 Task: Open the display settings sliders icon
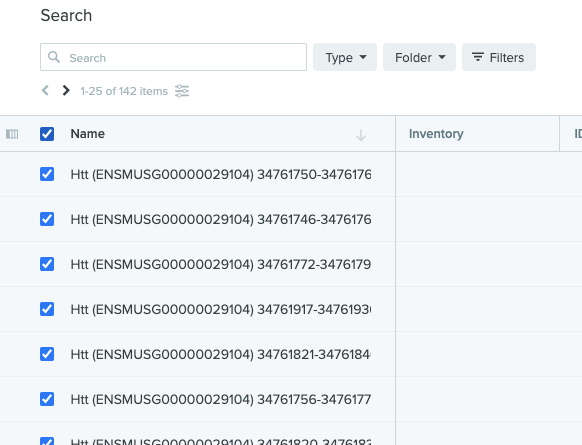tap(182, 91)
